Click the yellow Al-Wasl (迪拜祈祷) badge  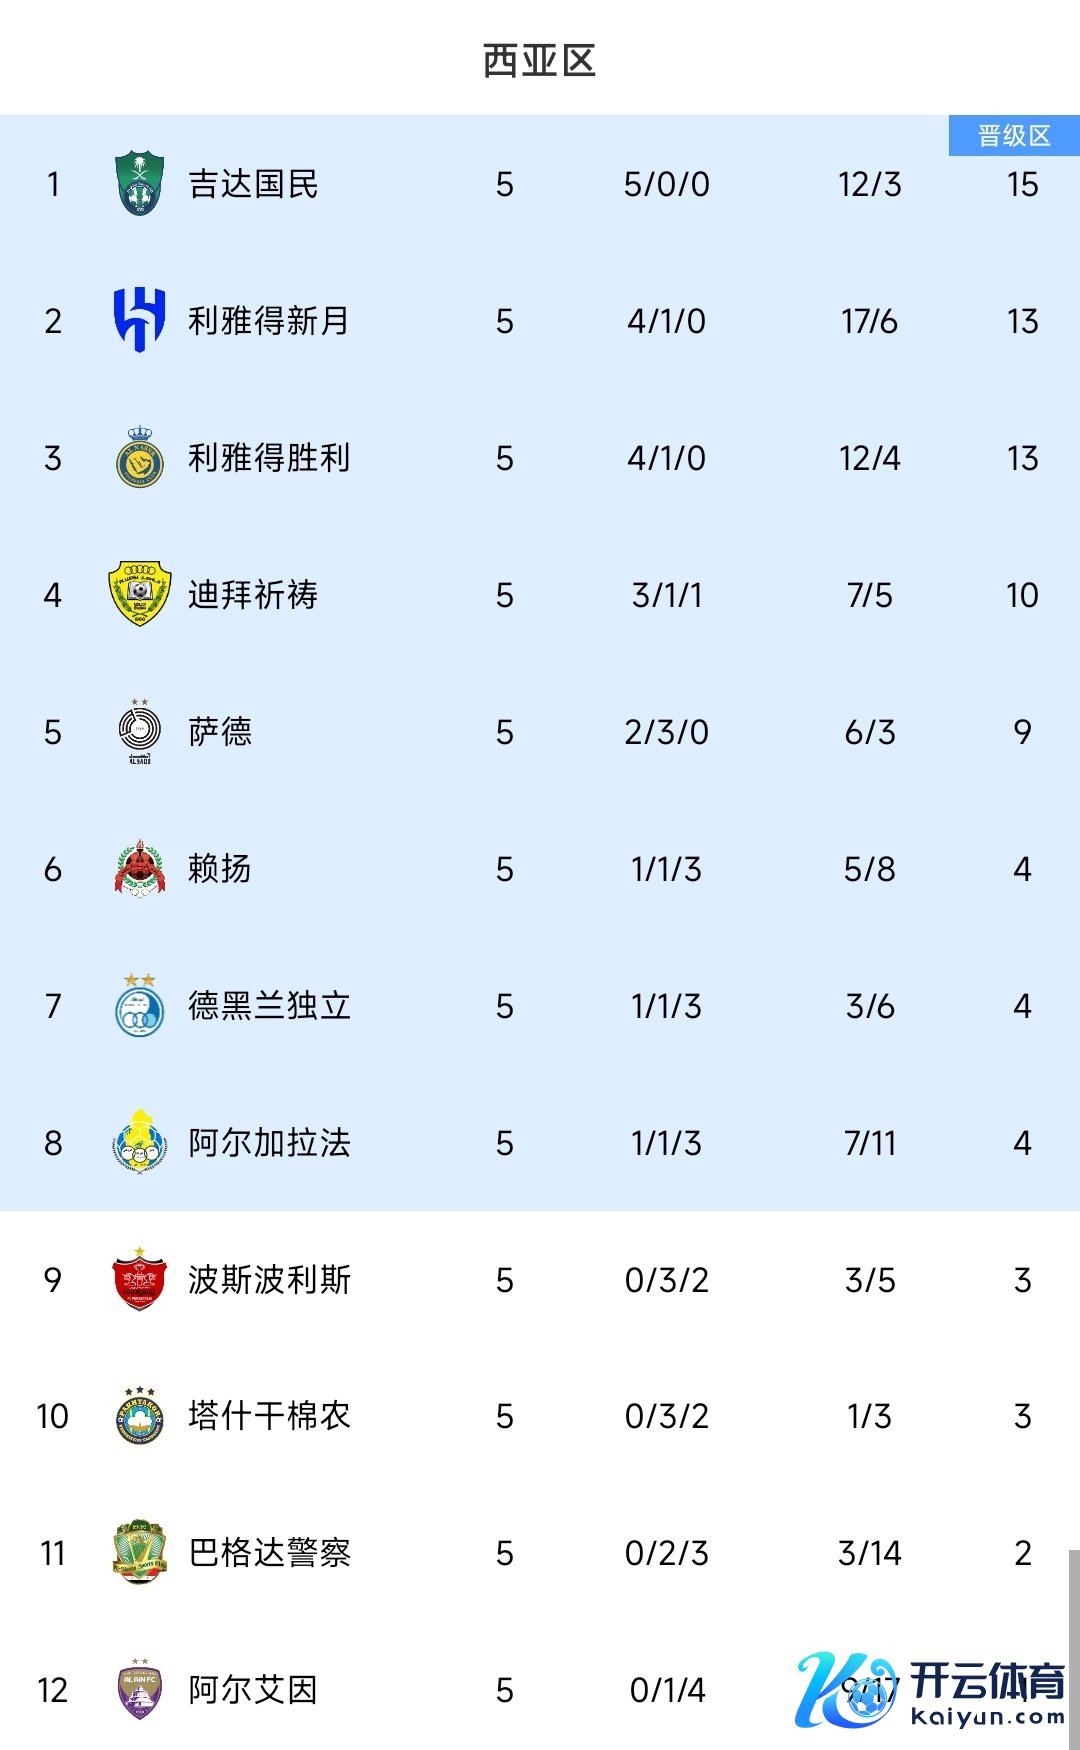(139, 594)
